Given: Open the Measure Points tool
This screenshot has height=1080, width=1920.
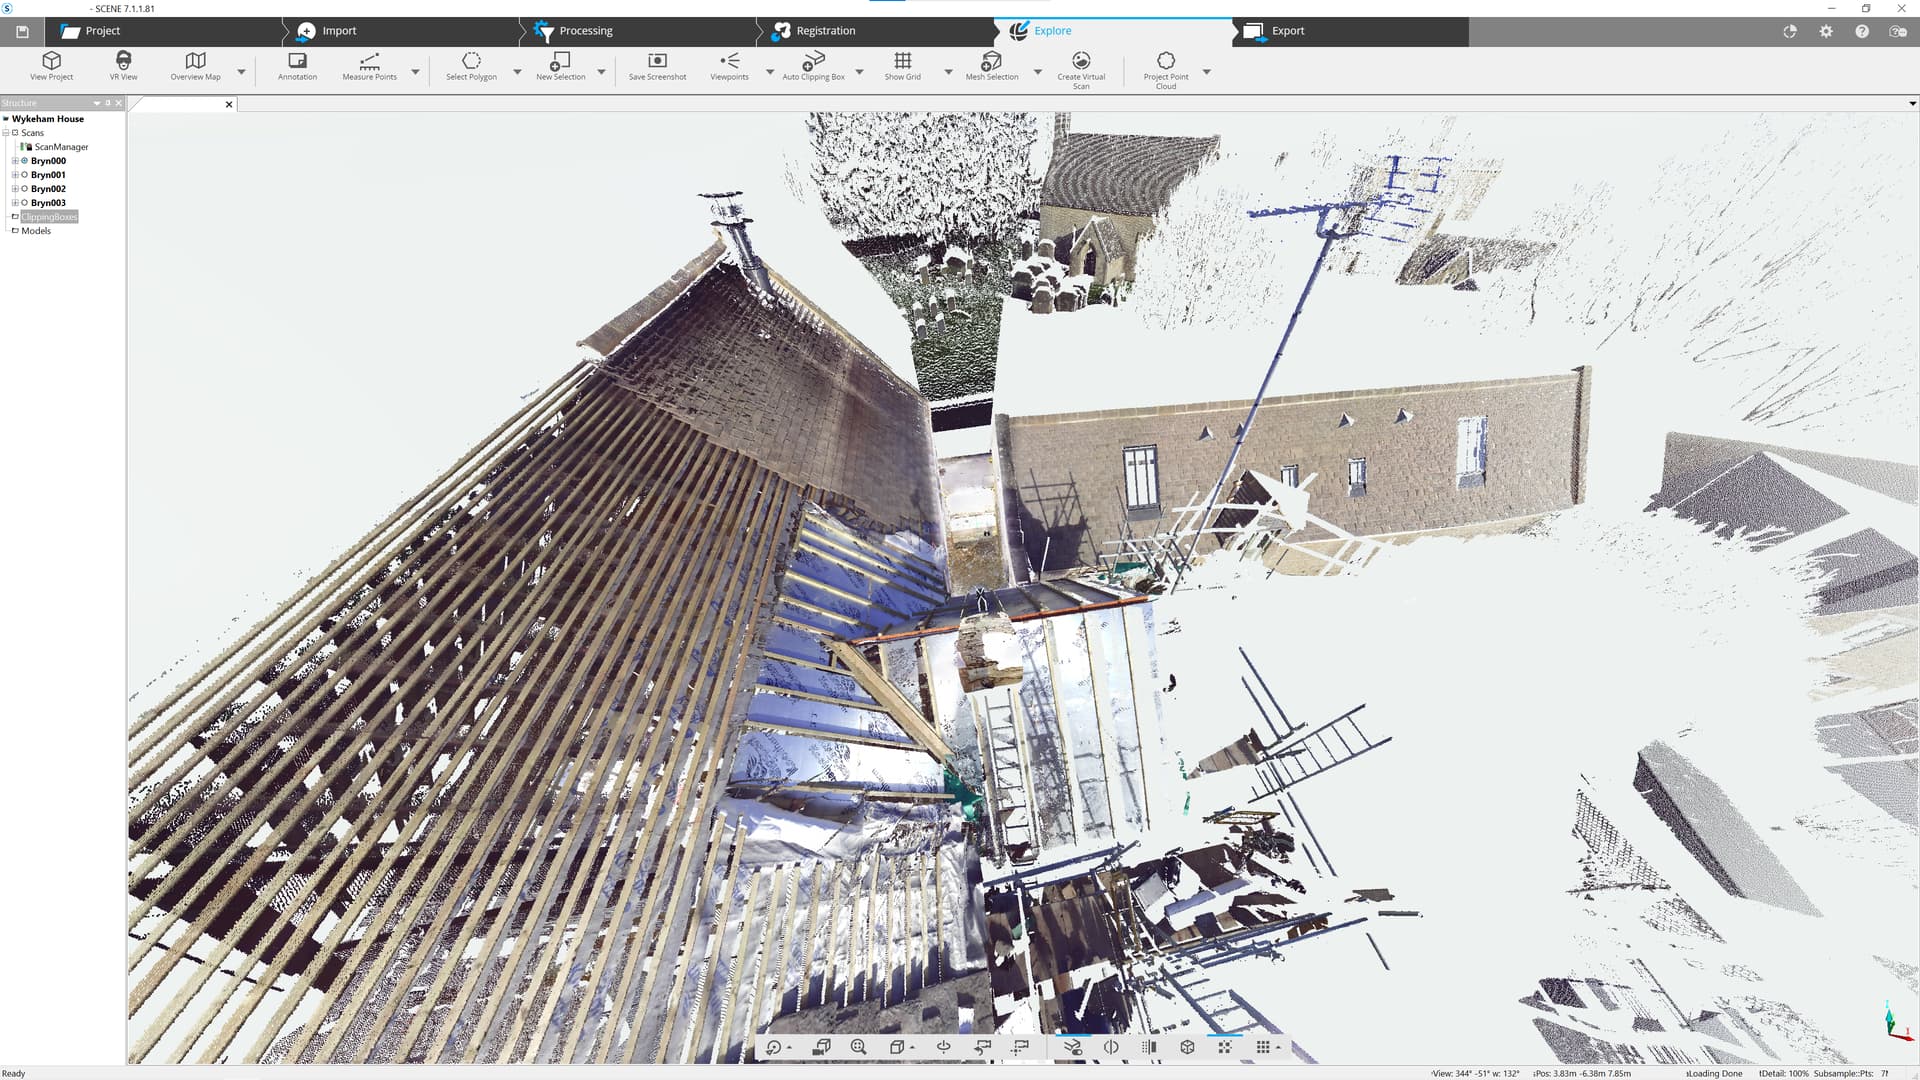Looking at the screenshot, I should [x=370, y=66].
